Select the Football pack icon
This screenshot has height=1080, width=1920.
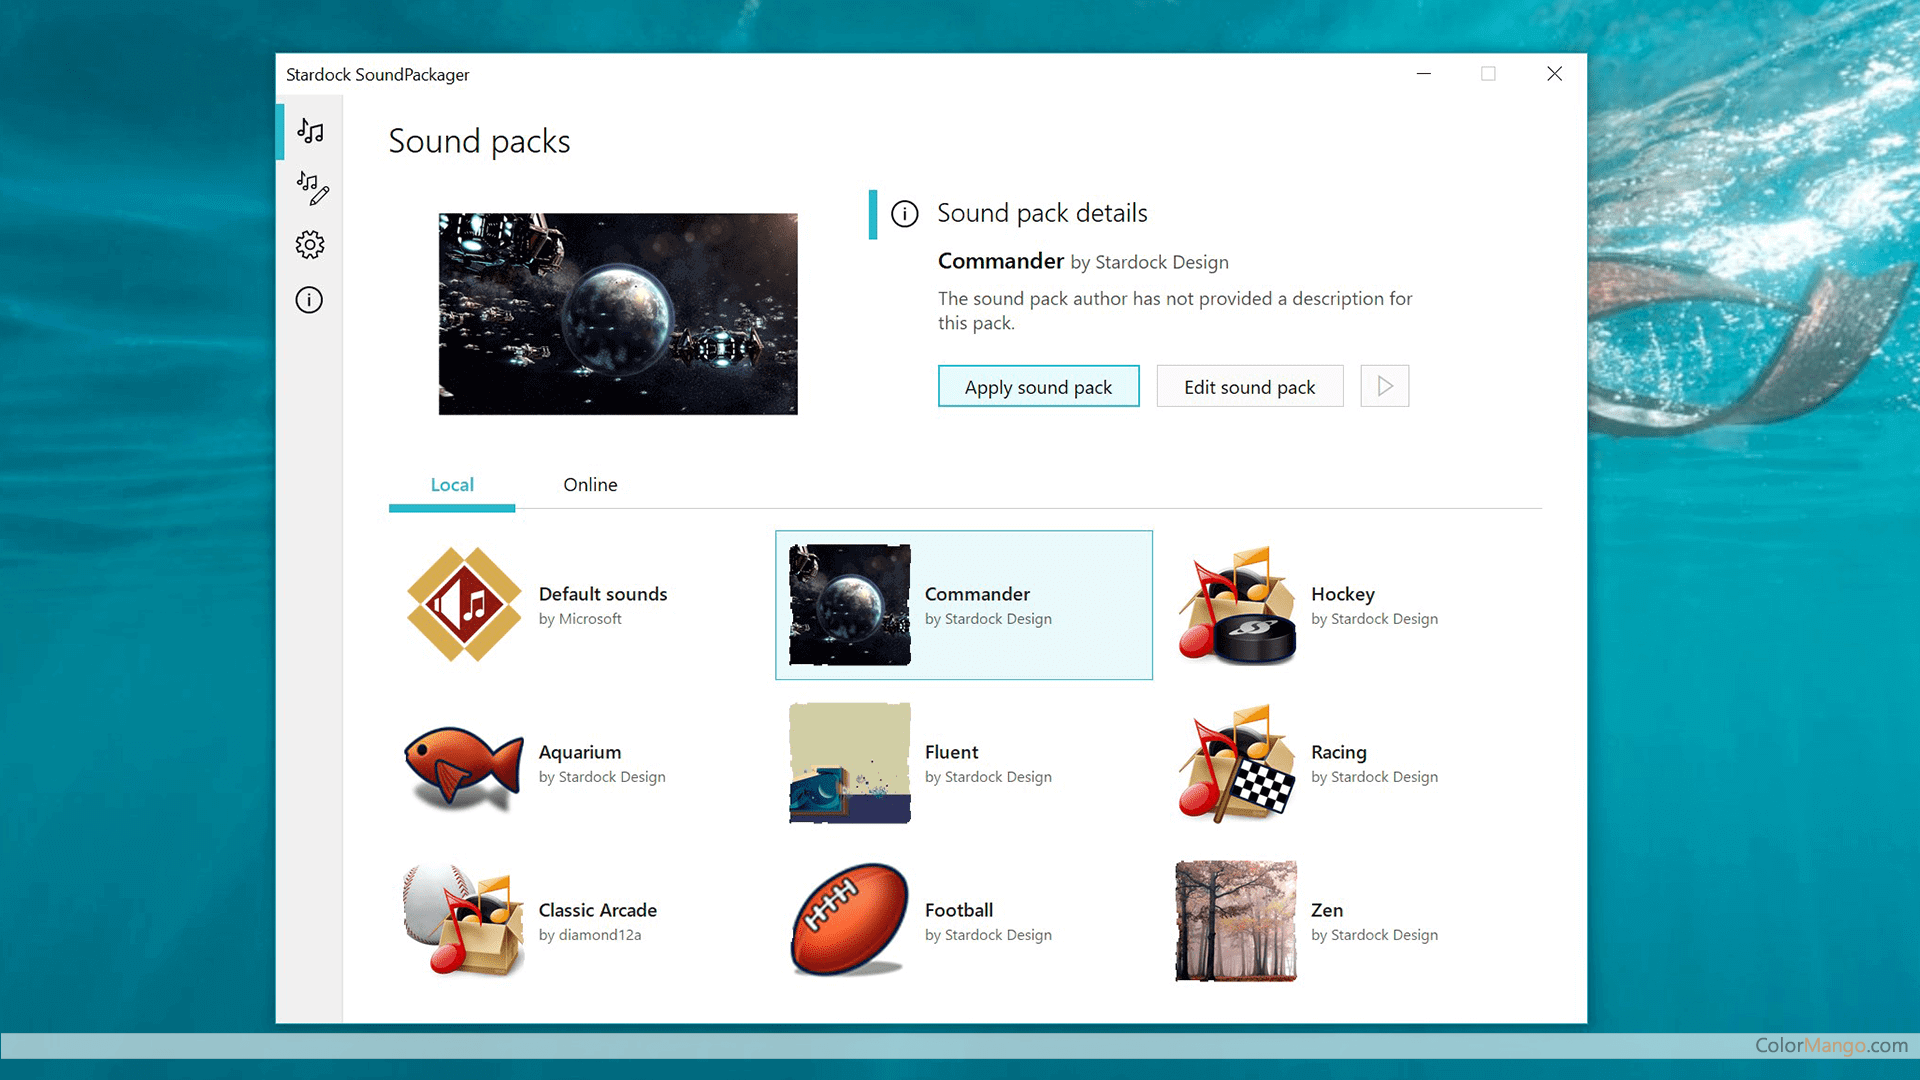point(850,920)
